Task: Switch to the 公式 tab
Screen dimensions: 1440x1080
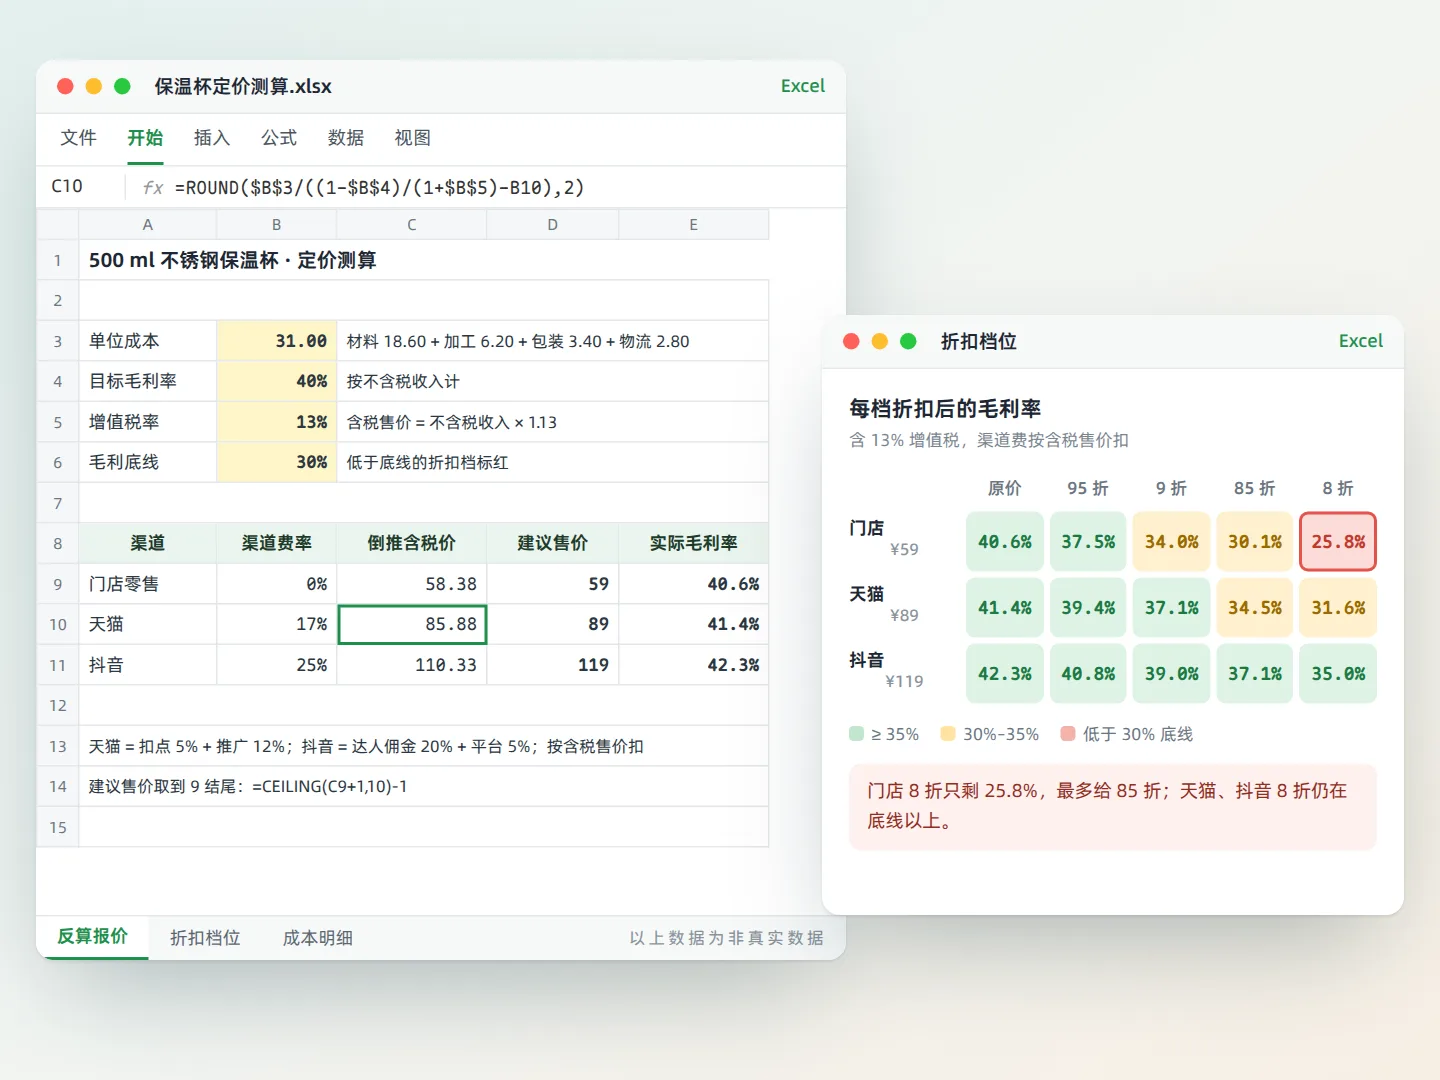Action: (x=279, y=138)
